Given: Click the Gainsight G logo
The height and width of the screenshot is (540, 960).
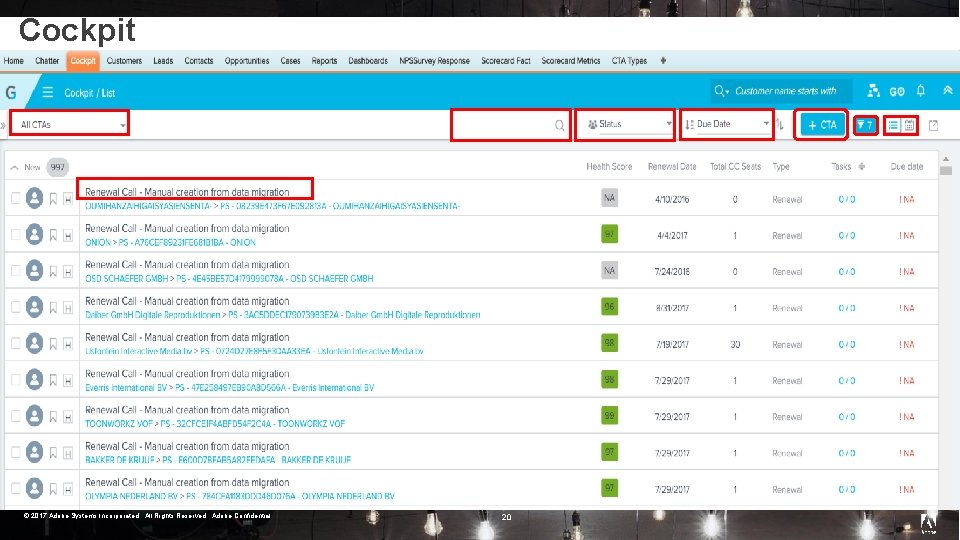Looking at the screenshot, I should [x=11, y=92].
